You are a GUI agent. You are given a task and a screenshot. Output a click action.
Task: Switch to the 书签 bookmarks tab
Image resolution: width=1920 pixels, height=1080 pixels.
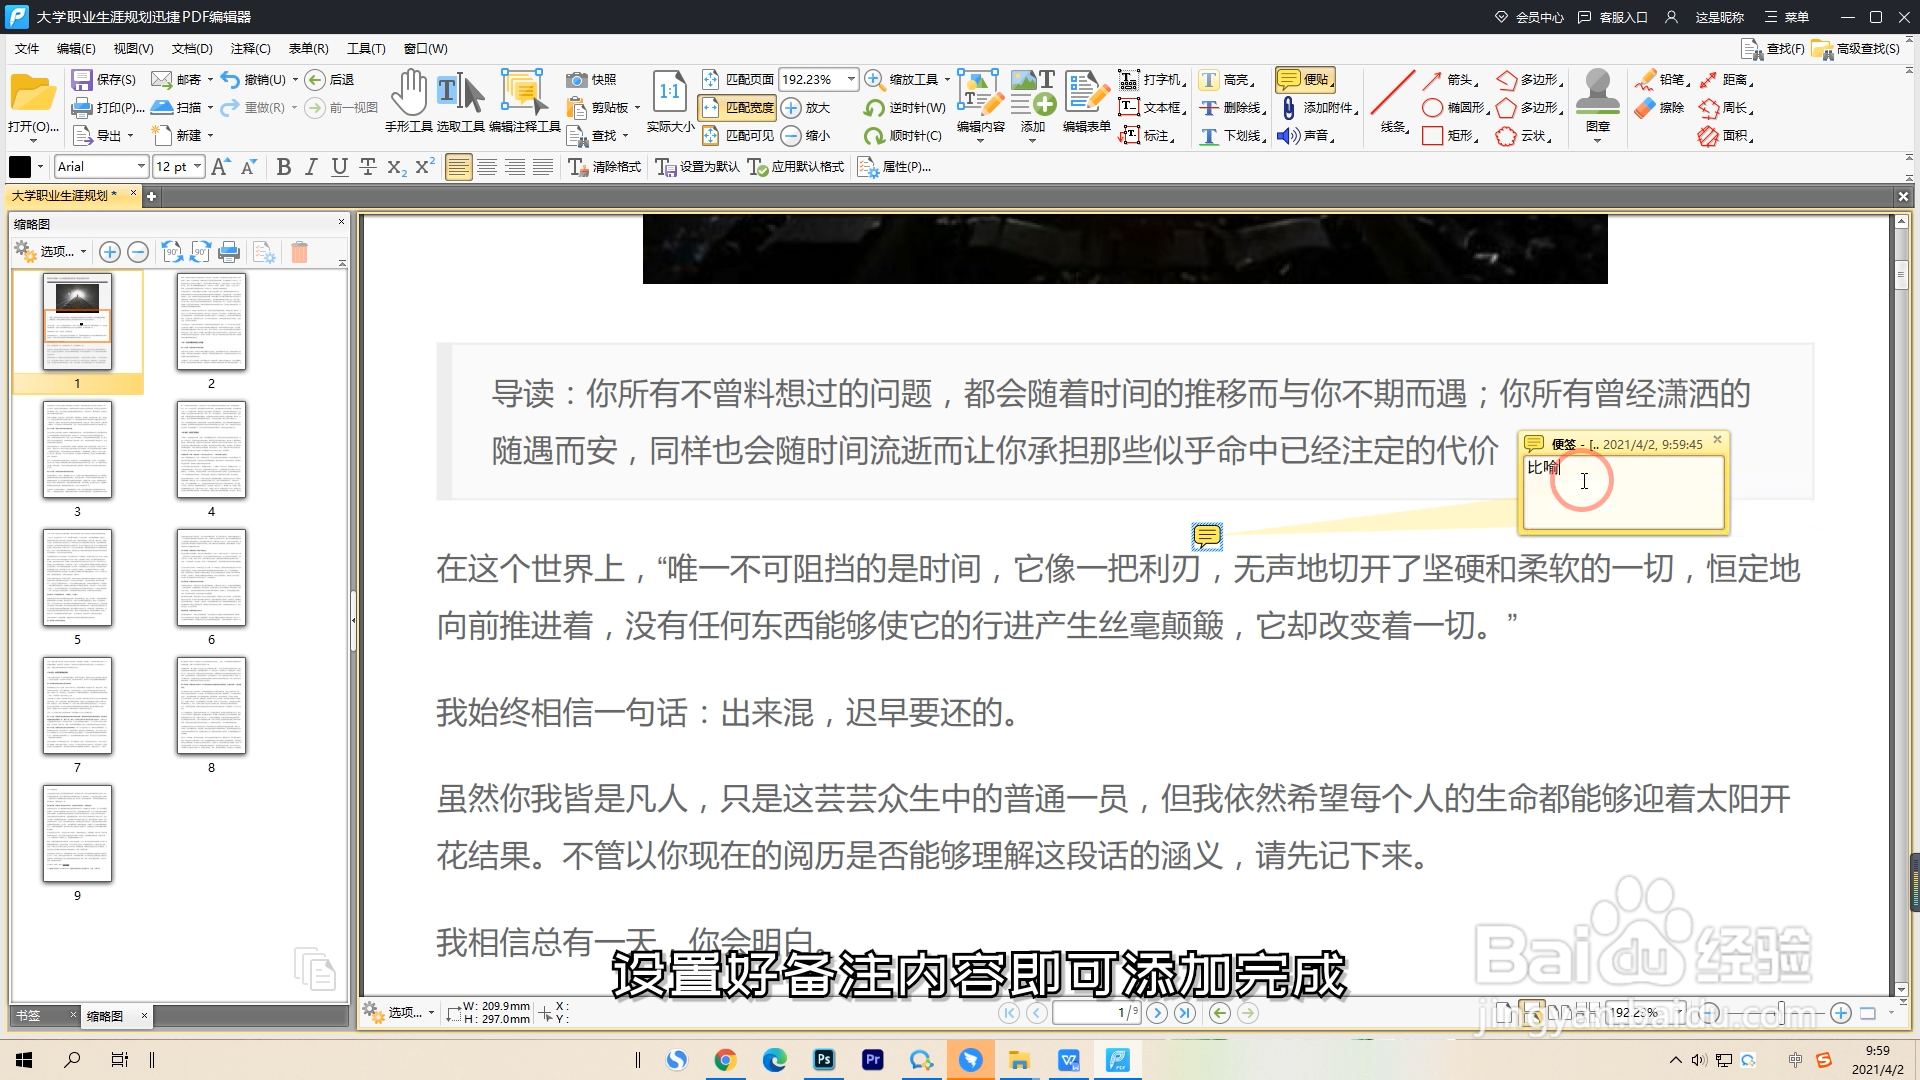pos(29,1016)
